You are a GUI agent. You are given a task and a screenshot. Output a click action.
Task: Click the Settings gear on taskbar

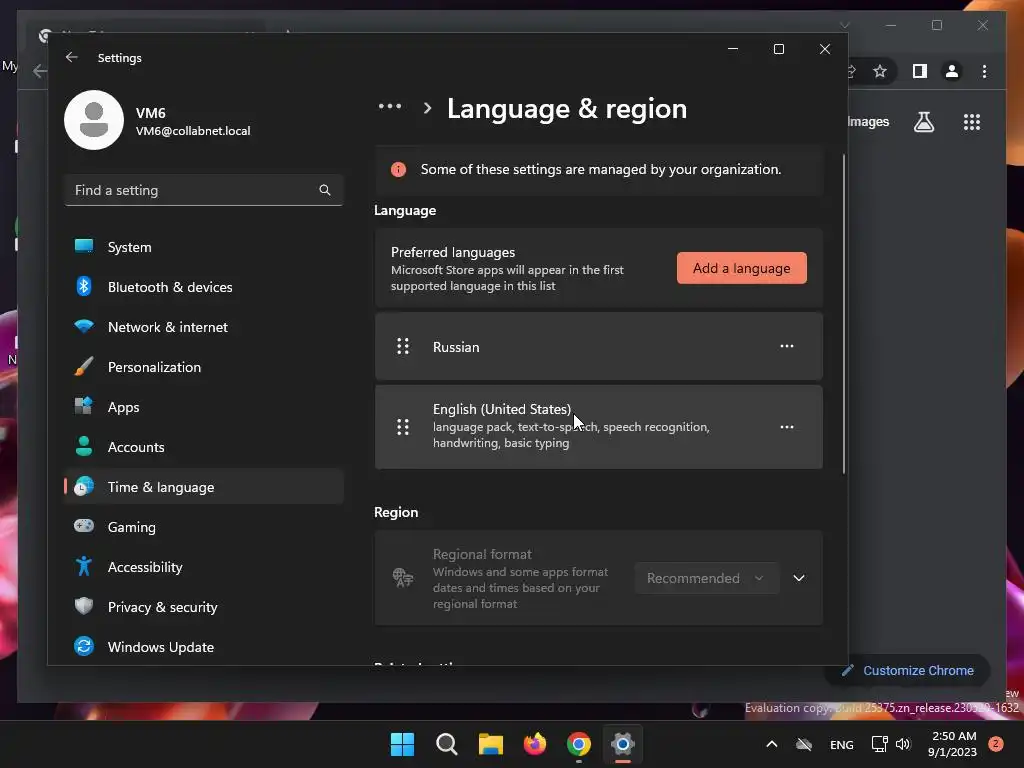[x=623, y=744]
